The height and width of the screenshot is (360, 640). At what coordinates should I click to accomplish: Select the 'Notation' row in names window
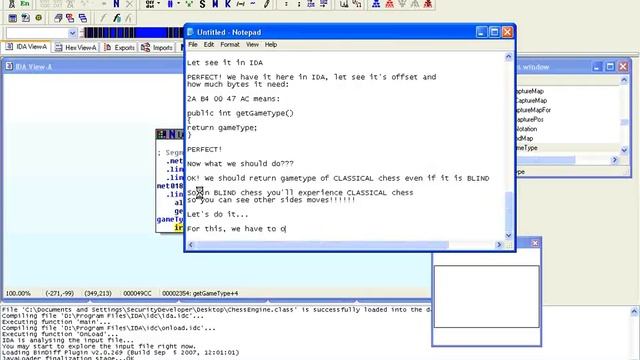[527, 129]
